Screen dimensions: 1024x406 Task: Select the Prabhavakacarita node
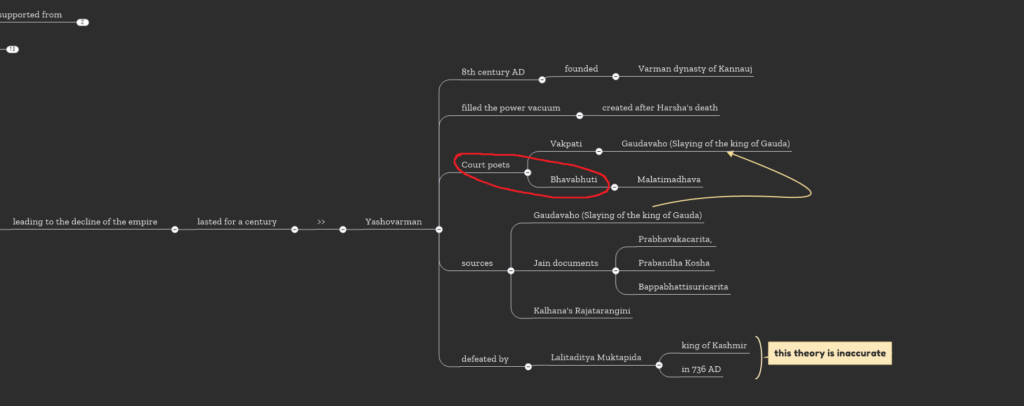(675, 240)
